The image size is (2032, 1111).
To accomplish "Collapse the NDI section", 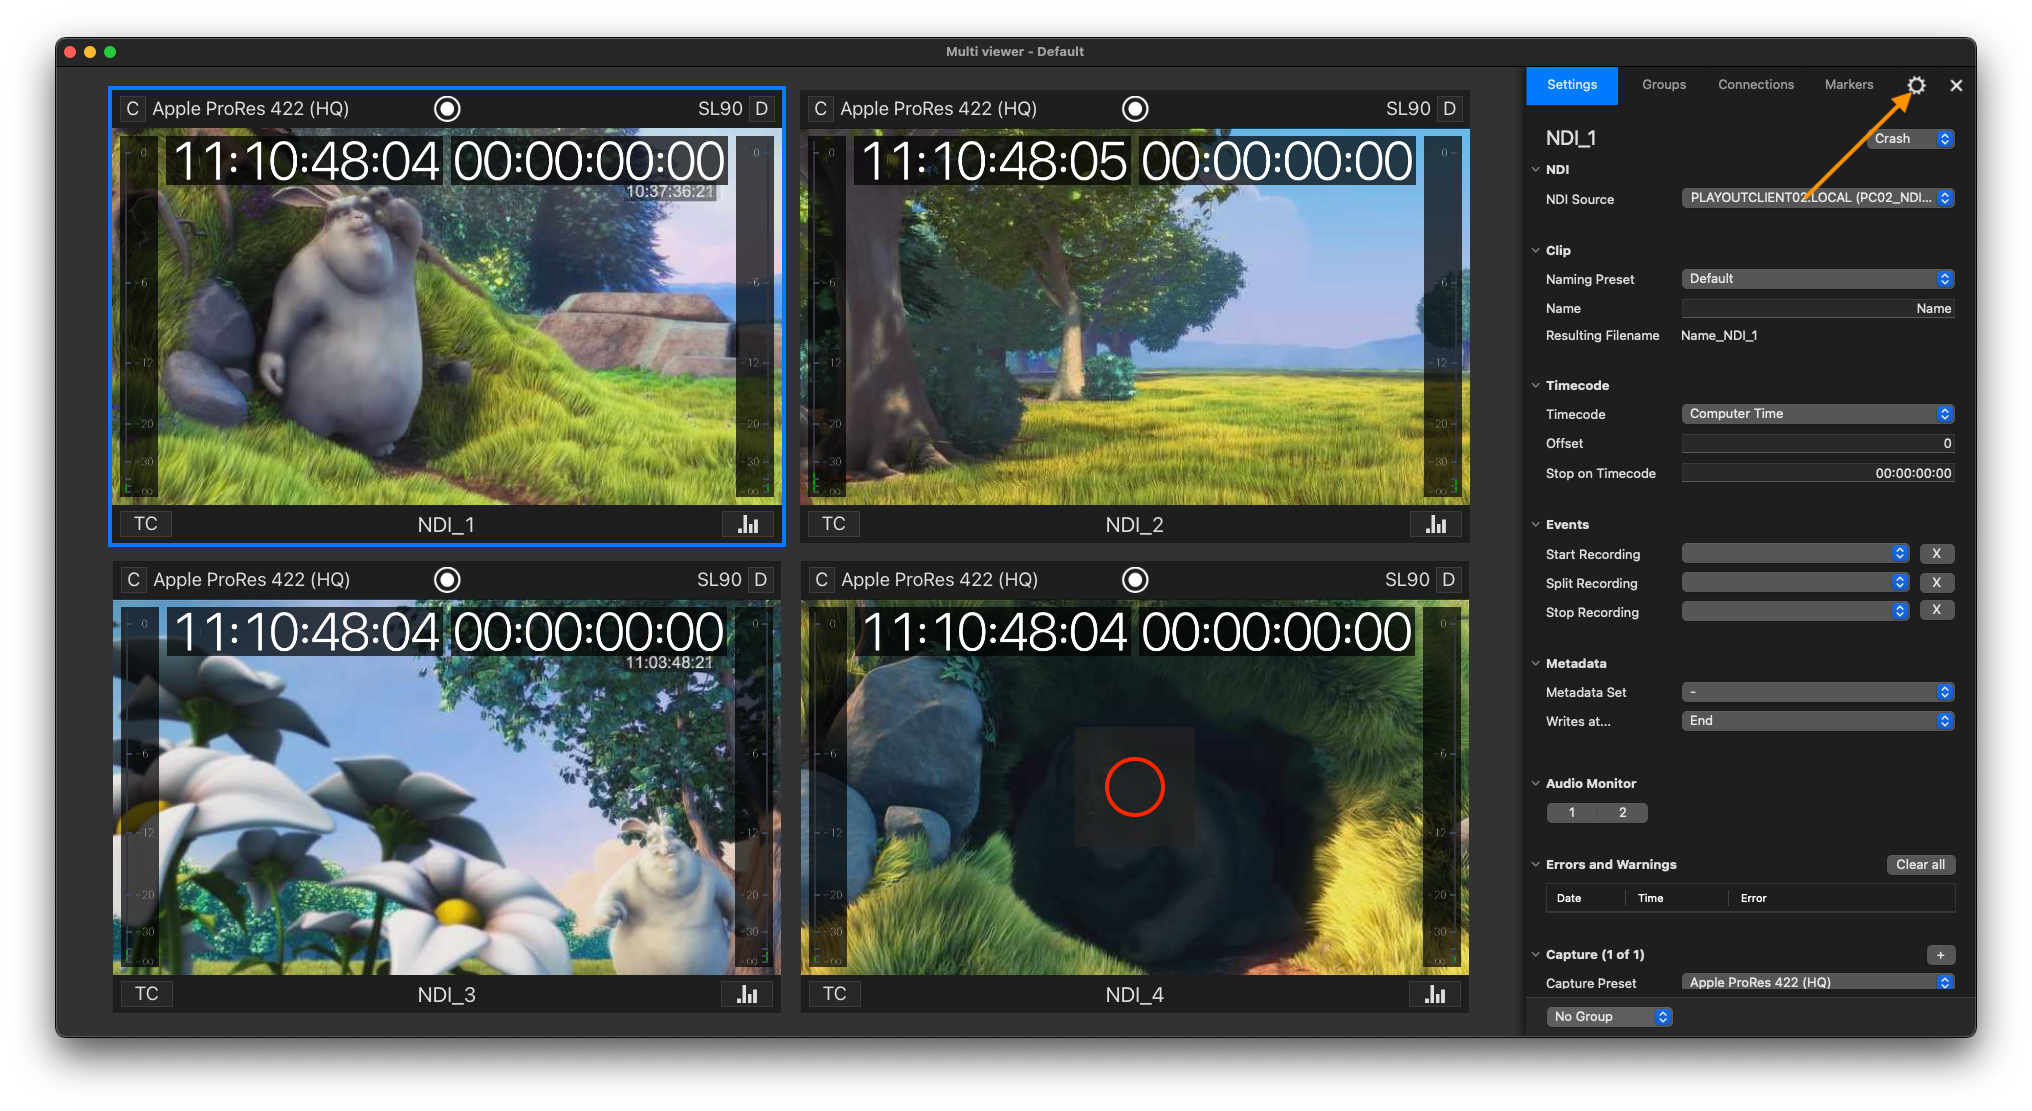I will pos(1536,169).
